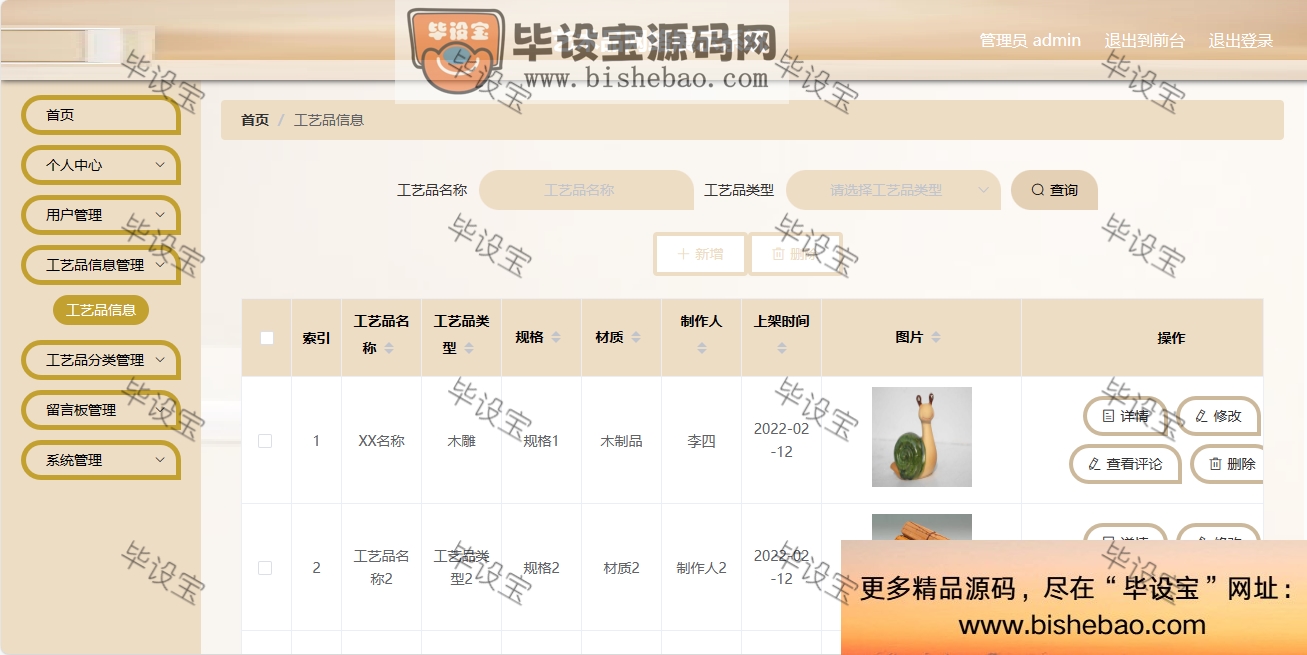Check the checkbox for row 2
Viewport: 1307px width, 655px height.
[x=265, y=568]
